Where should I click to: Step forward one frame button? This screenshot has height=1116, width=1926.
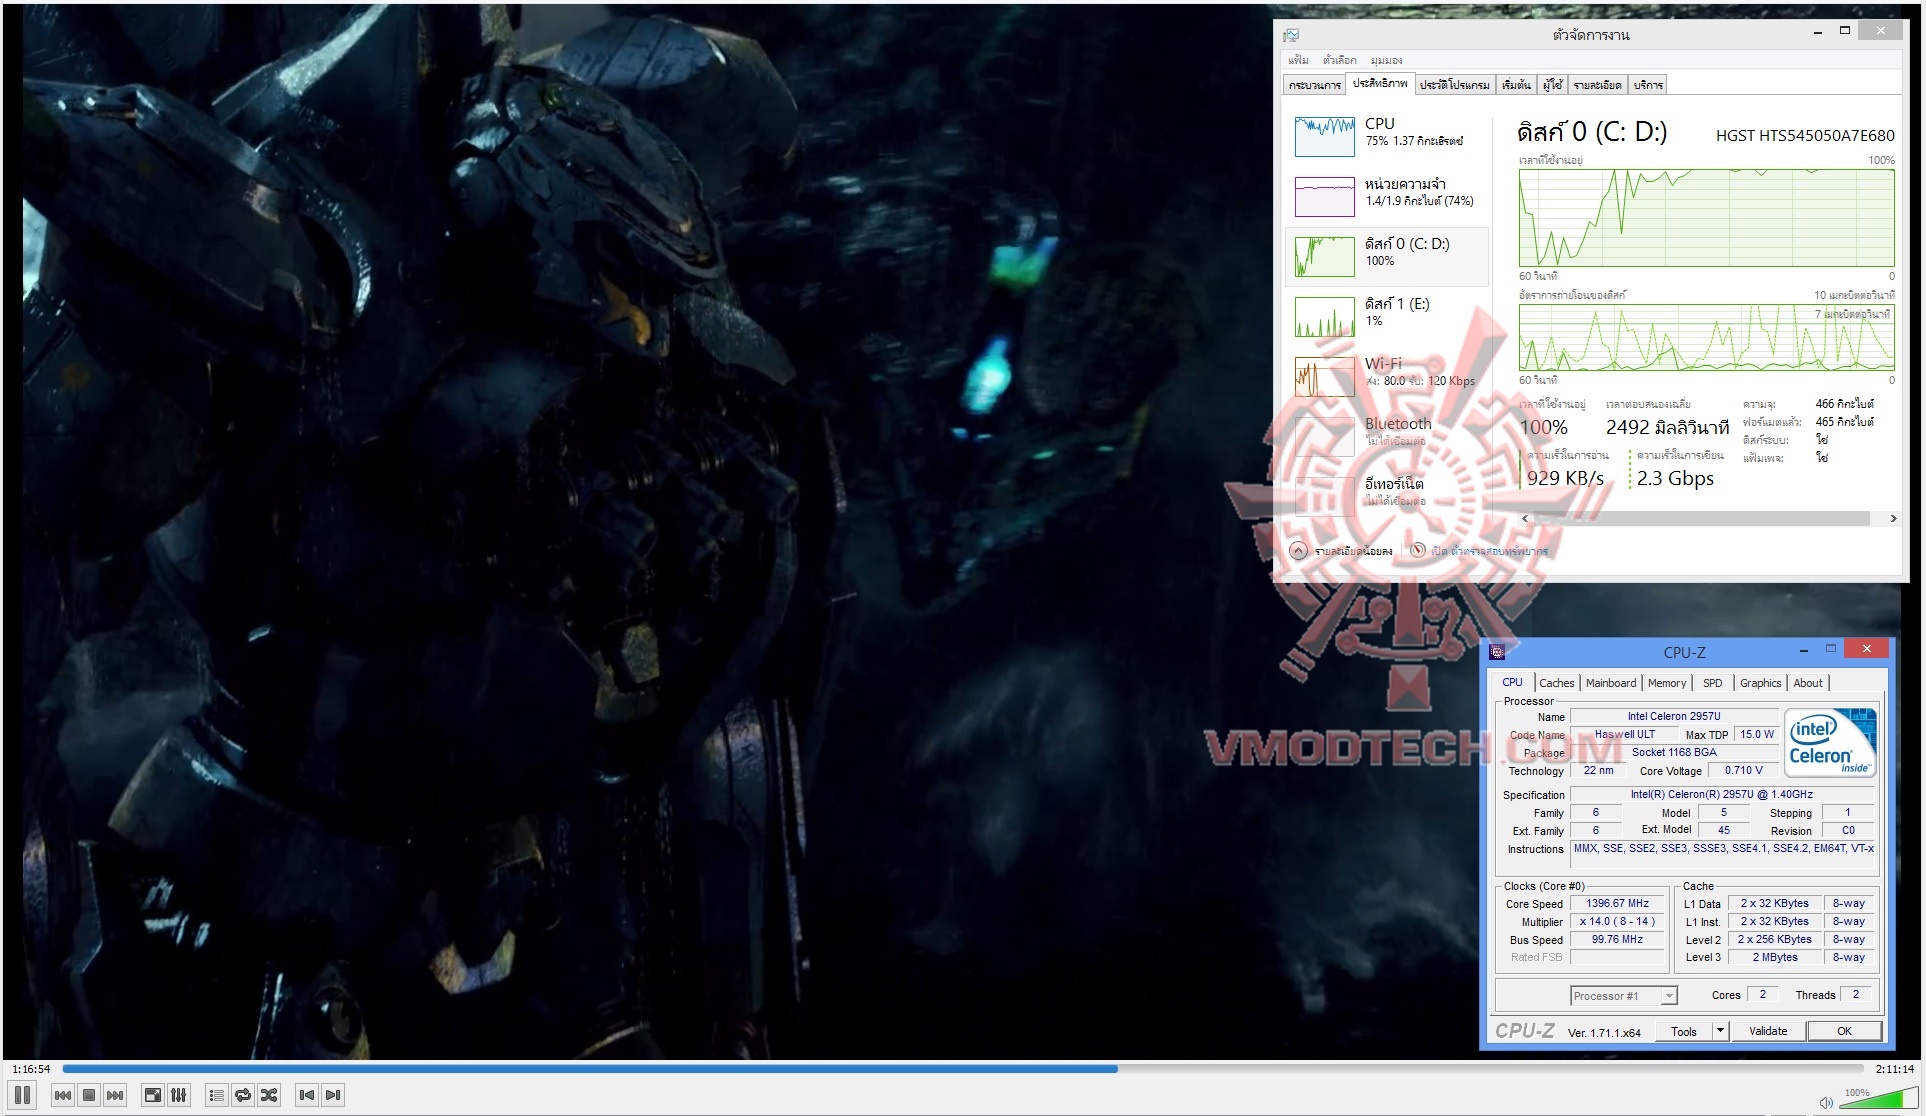334,1095
